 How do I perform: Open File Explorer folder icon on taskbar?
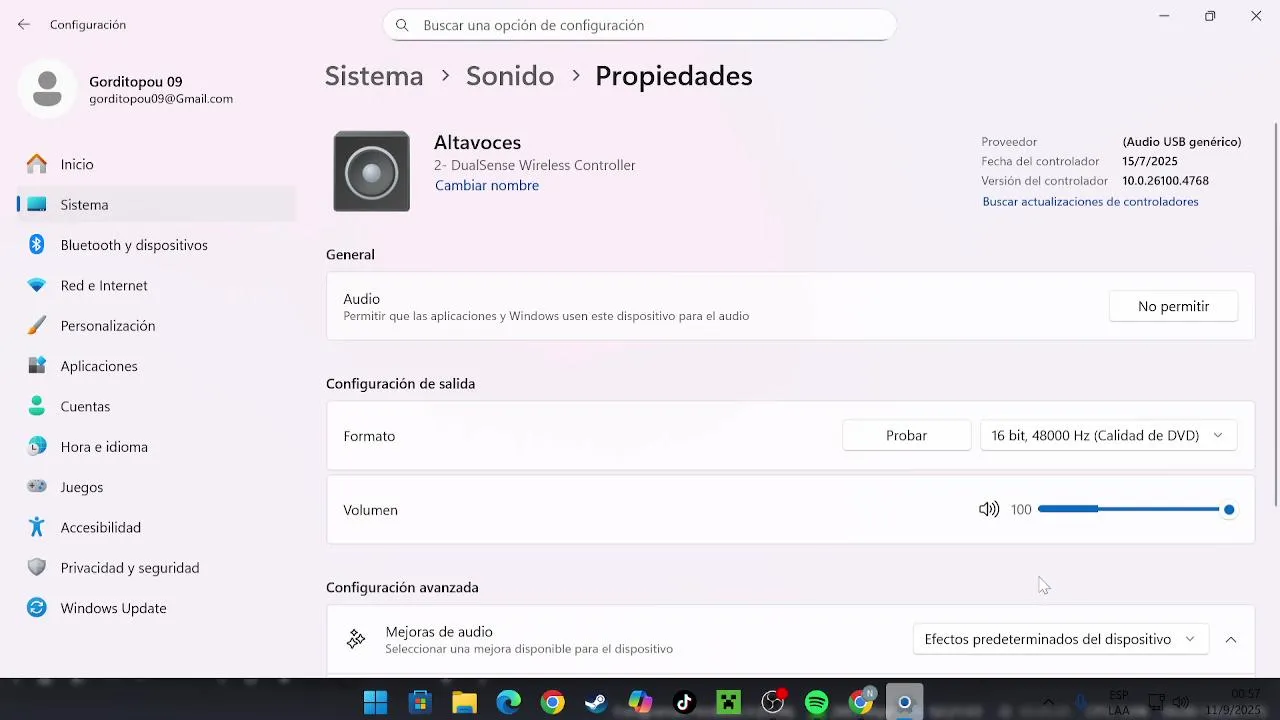[464, 703]
